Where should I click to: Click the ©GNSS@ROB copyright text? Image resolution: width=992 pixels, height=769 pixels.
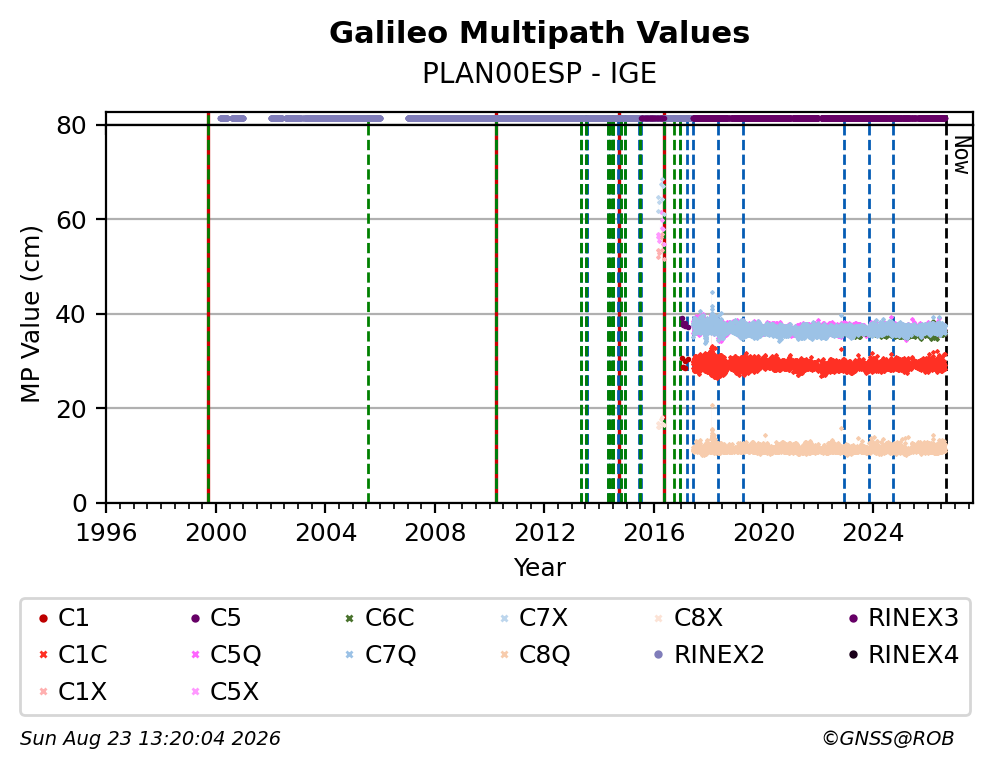(x=888, y=739)
